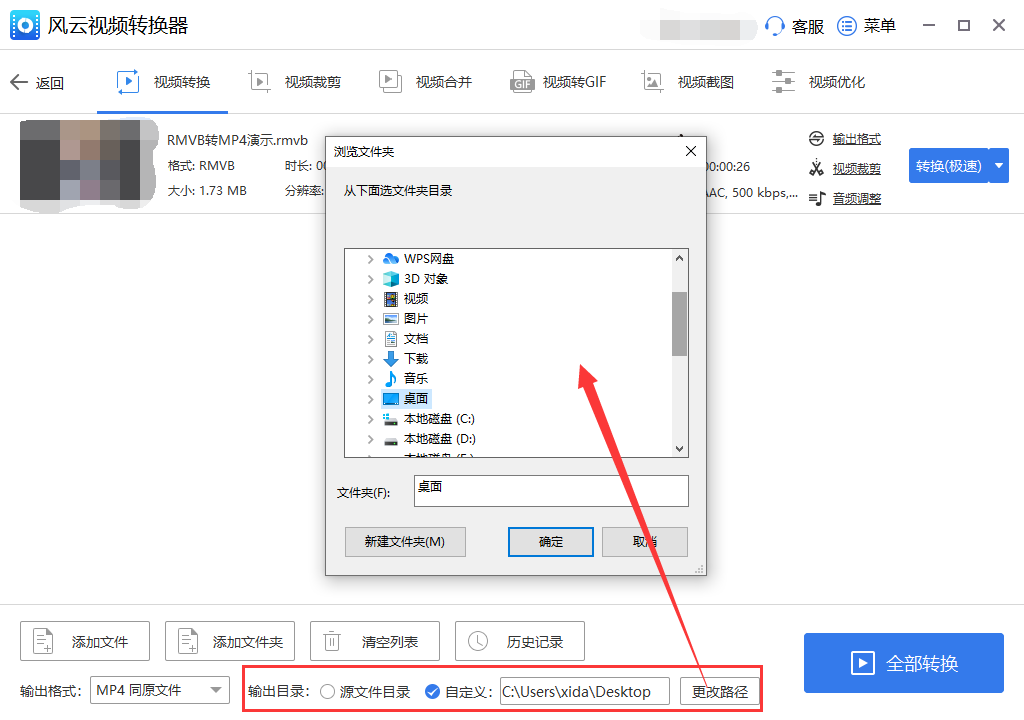The height and width of the screenshot is (720, 1024).
Task: Create a folder via 新建文件夹(M)
Action: point(405,540)
